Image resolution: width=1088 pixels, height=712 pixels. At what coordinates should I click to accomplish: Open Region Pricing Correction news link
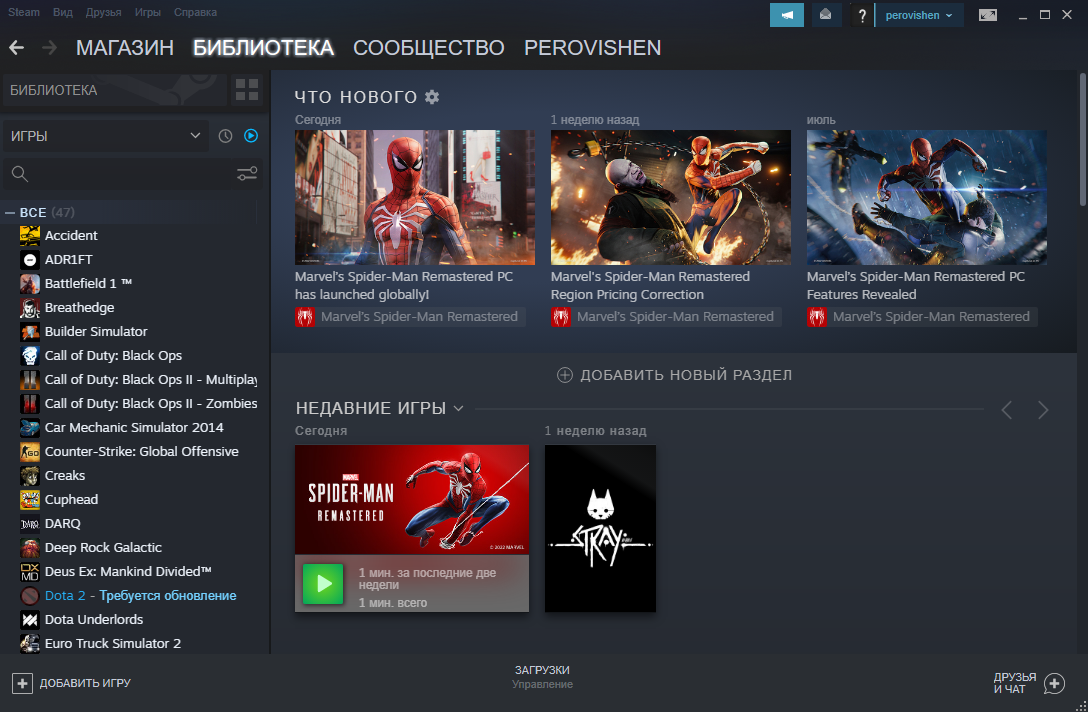(650, 286)
